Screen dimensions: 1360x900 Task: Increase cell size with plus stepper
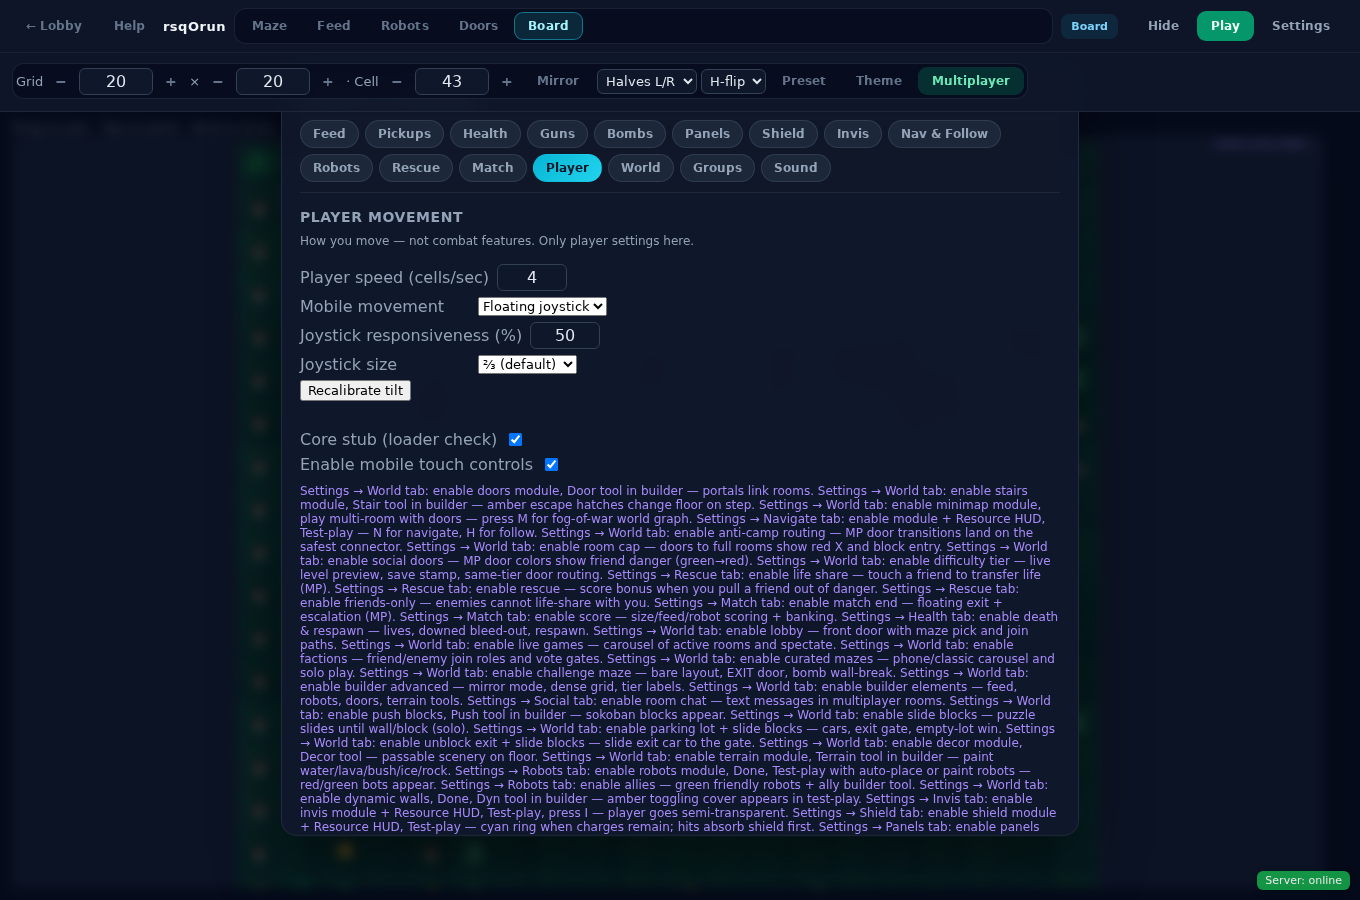[507, 82]
